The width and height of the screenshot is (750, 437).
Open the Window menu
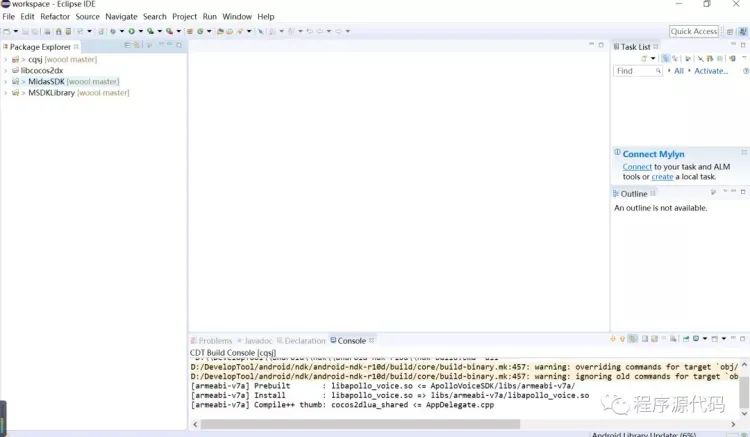pos(237,16)
